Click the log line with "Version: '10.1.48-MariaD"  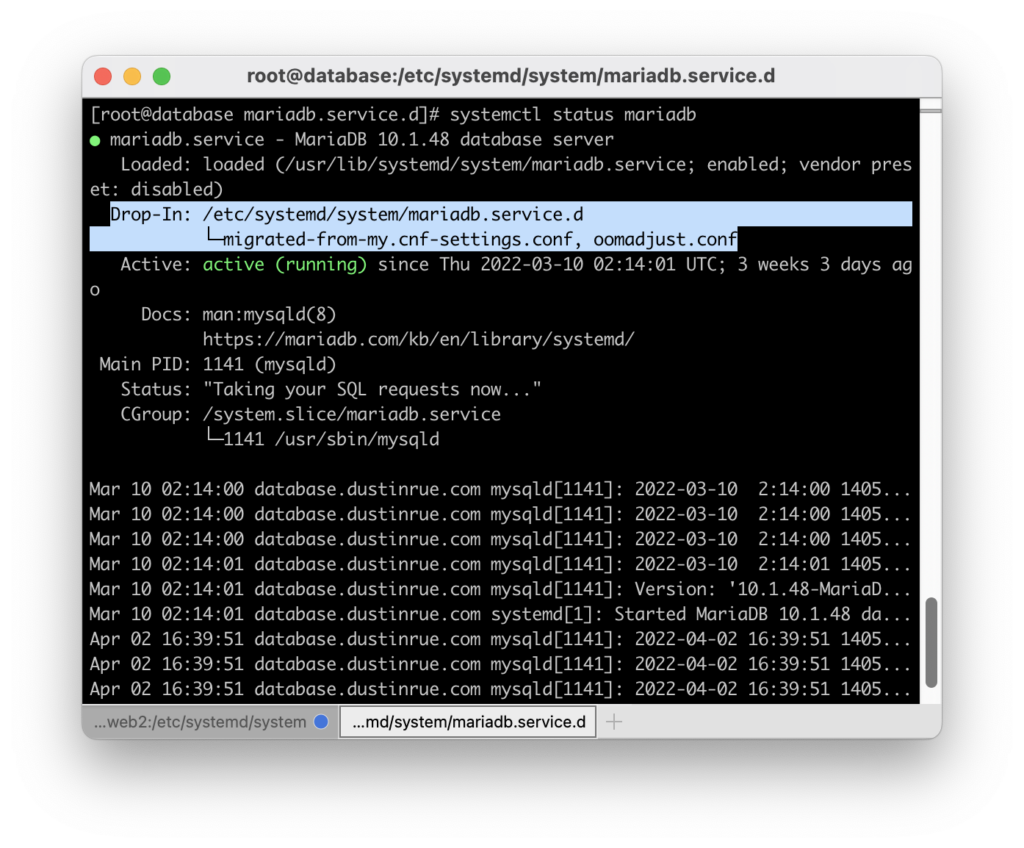[x=500, y=589]
